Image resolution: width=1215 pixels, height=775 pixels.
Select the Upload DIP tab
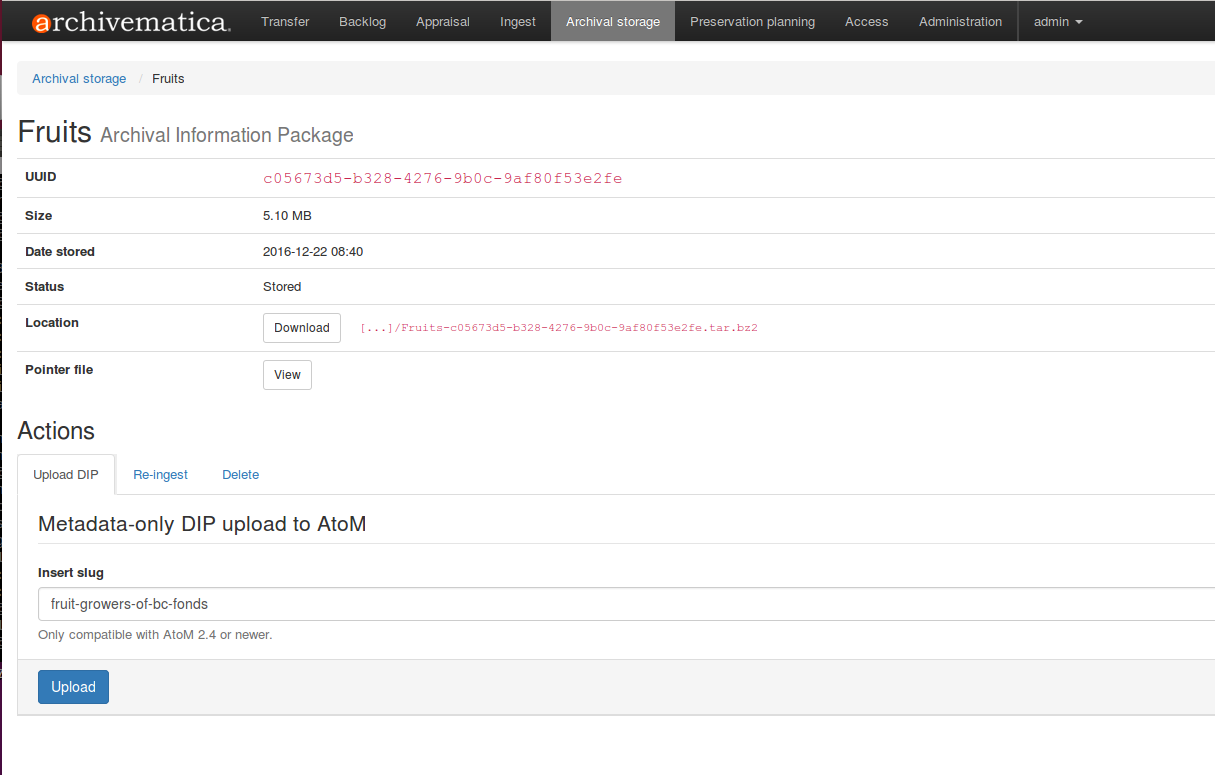pos(66,475)
